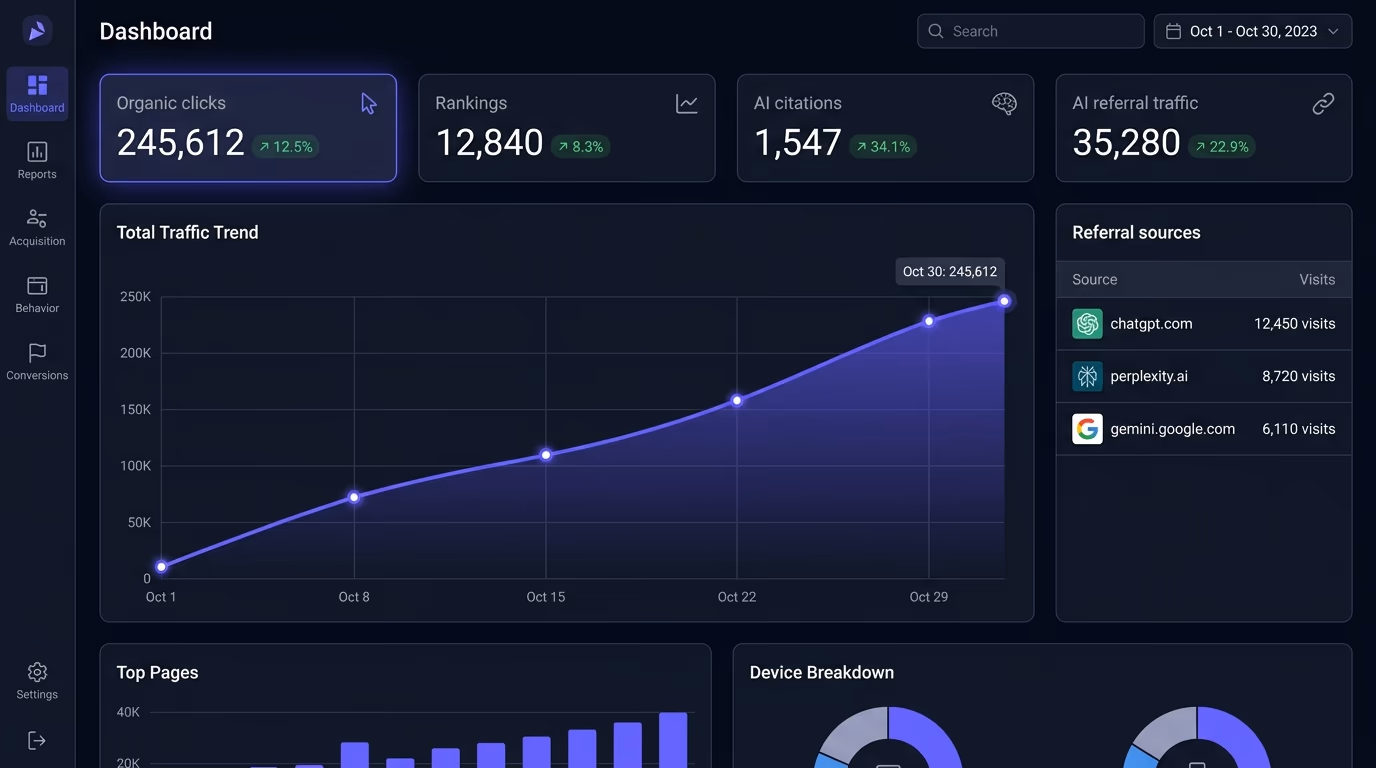Viewport: 1376px width, 768px height.
Task: Click the cursor icon on Organic clicks card
Action: pos(369,104)
